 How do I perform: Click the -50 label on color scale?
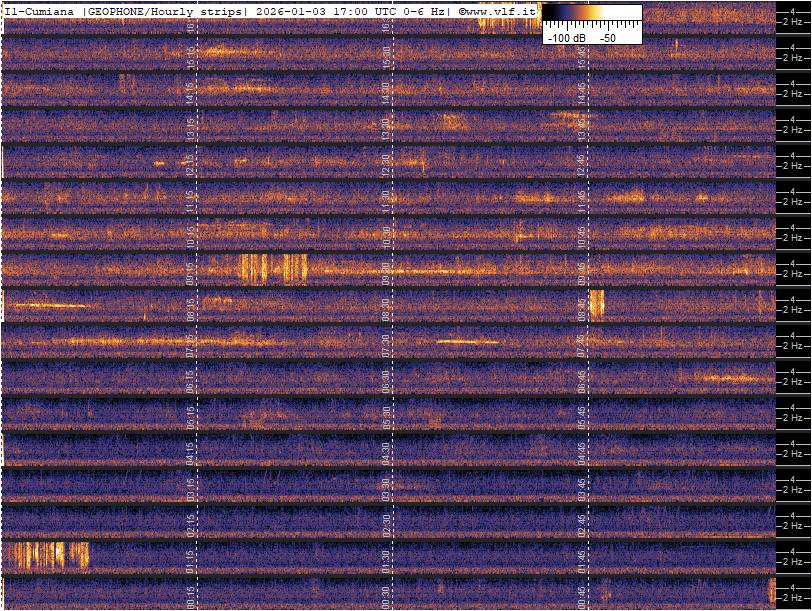point(607,37)
